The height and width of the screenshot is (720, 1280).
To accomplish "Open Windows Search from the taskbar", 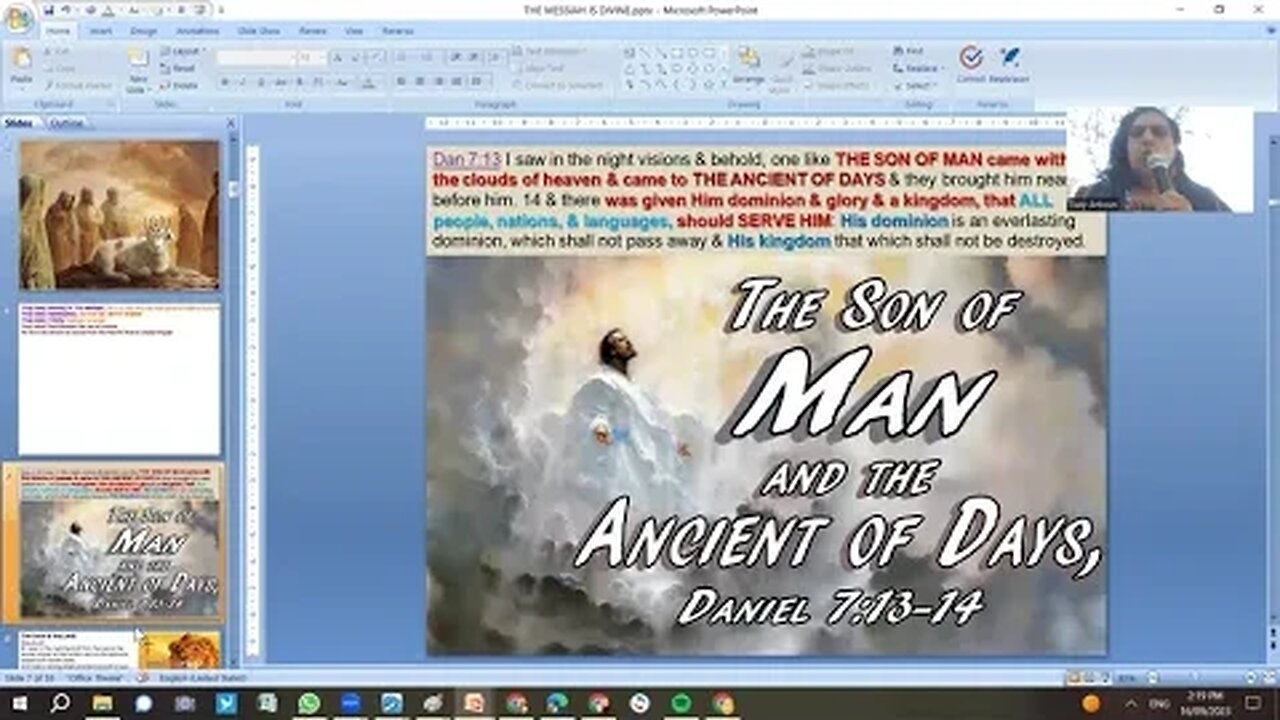I will click(x=60, y=703).
